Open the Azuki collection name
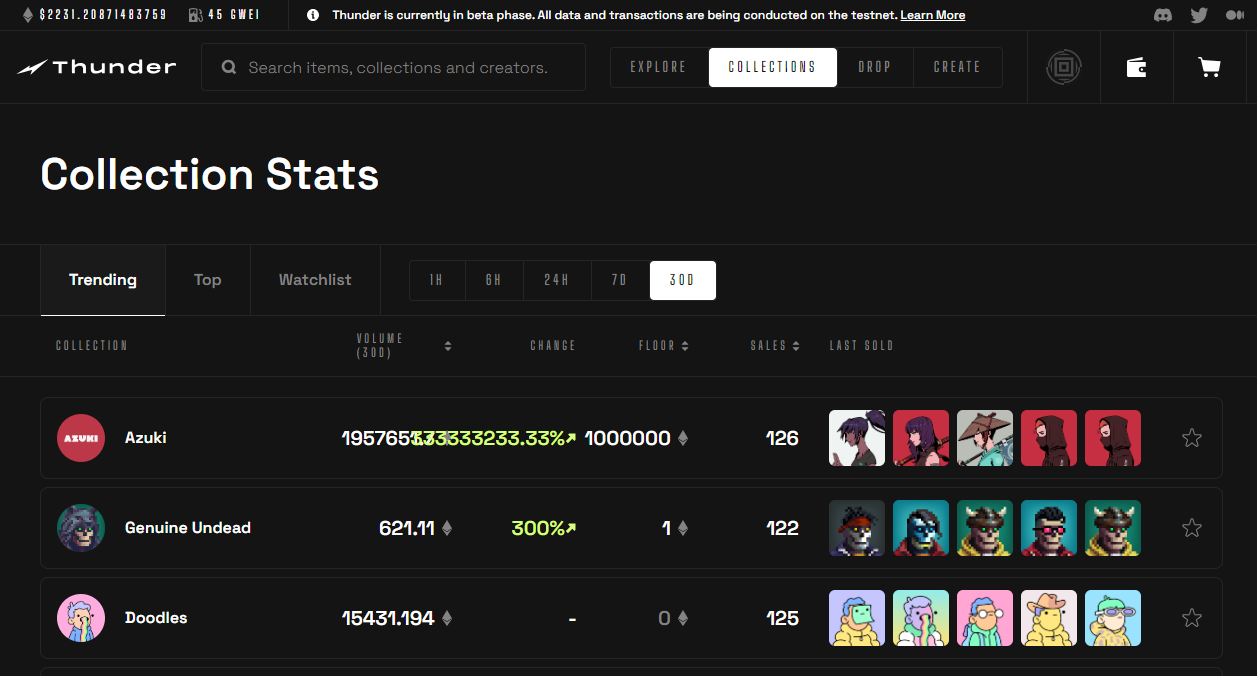1257x676 pixels. click(146, 438)
